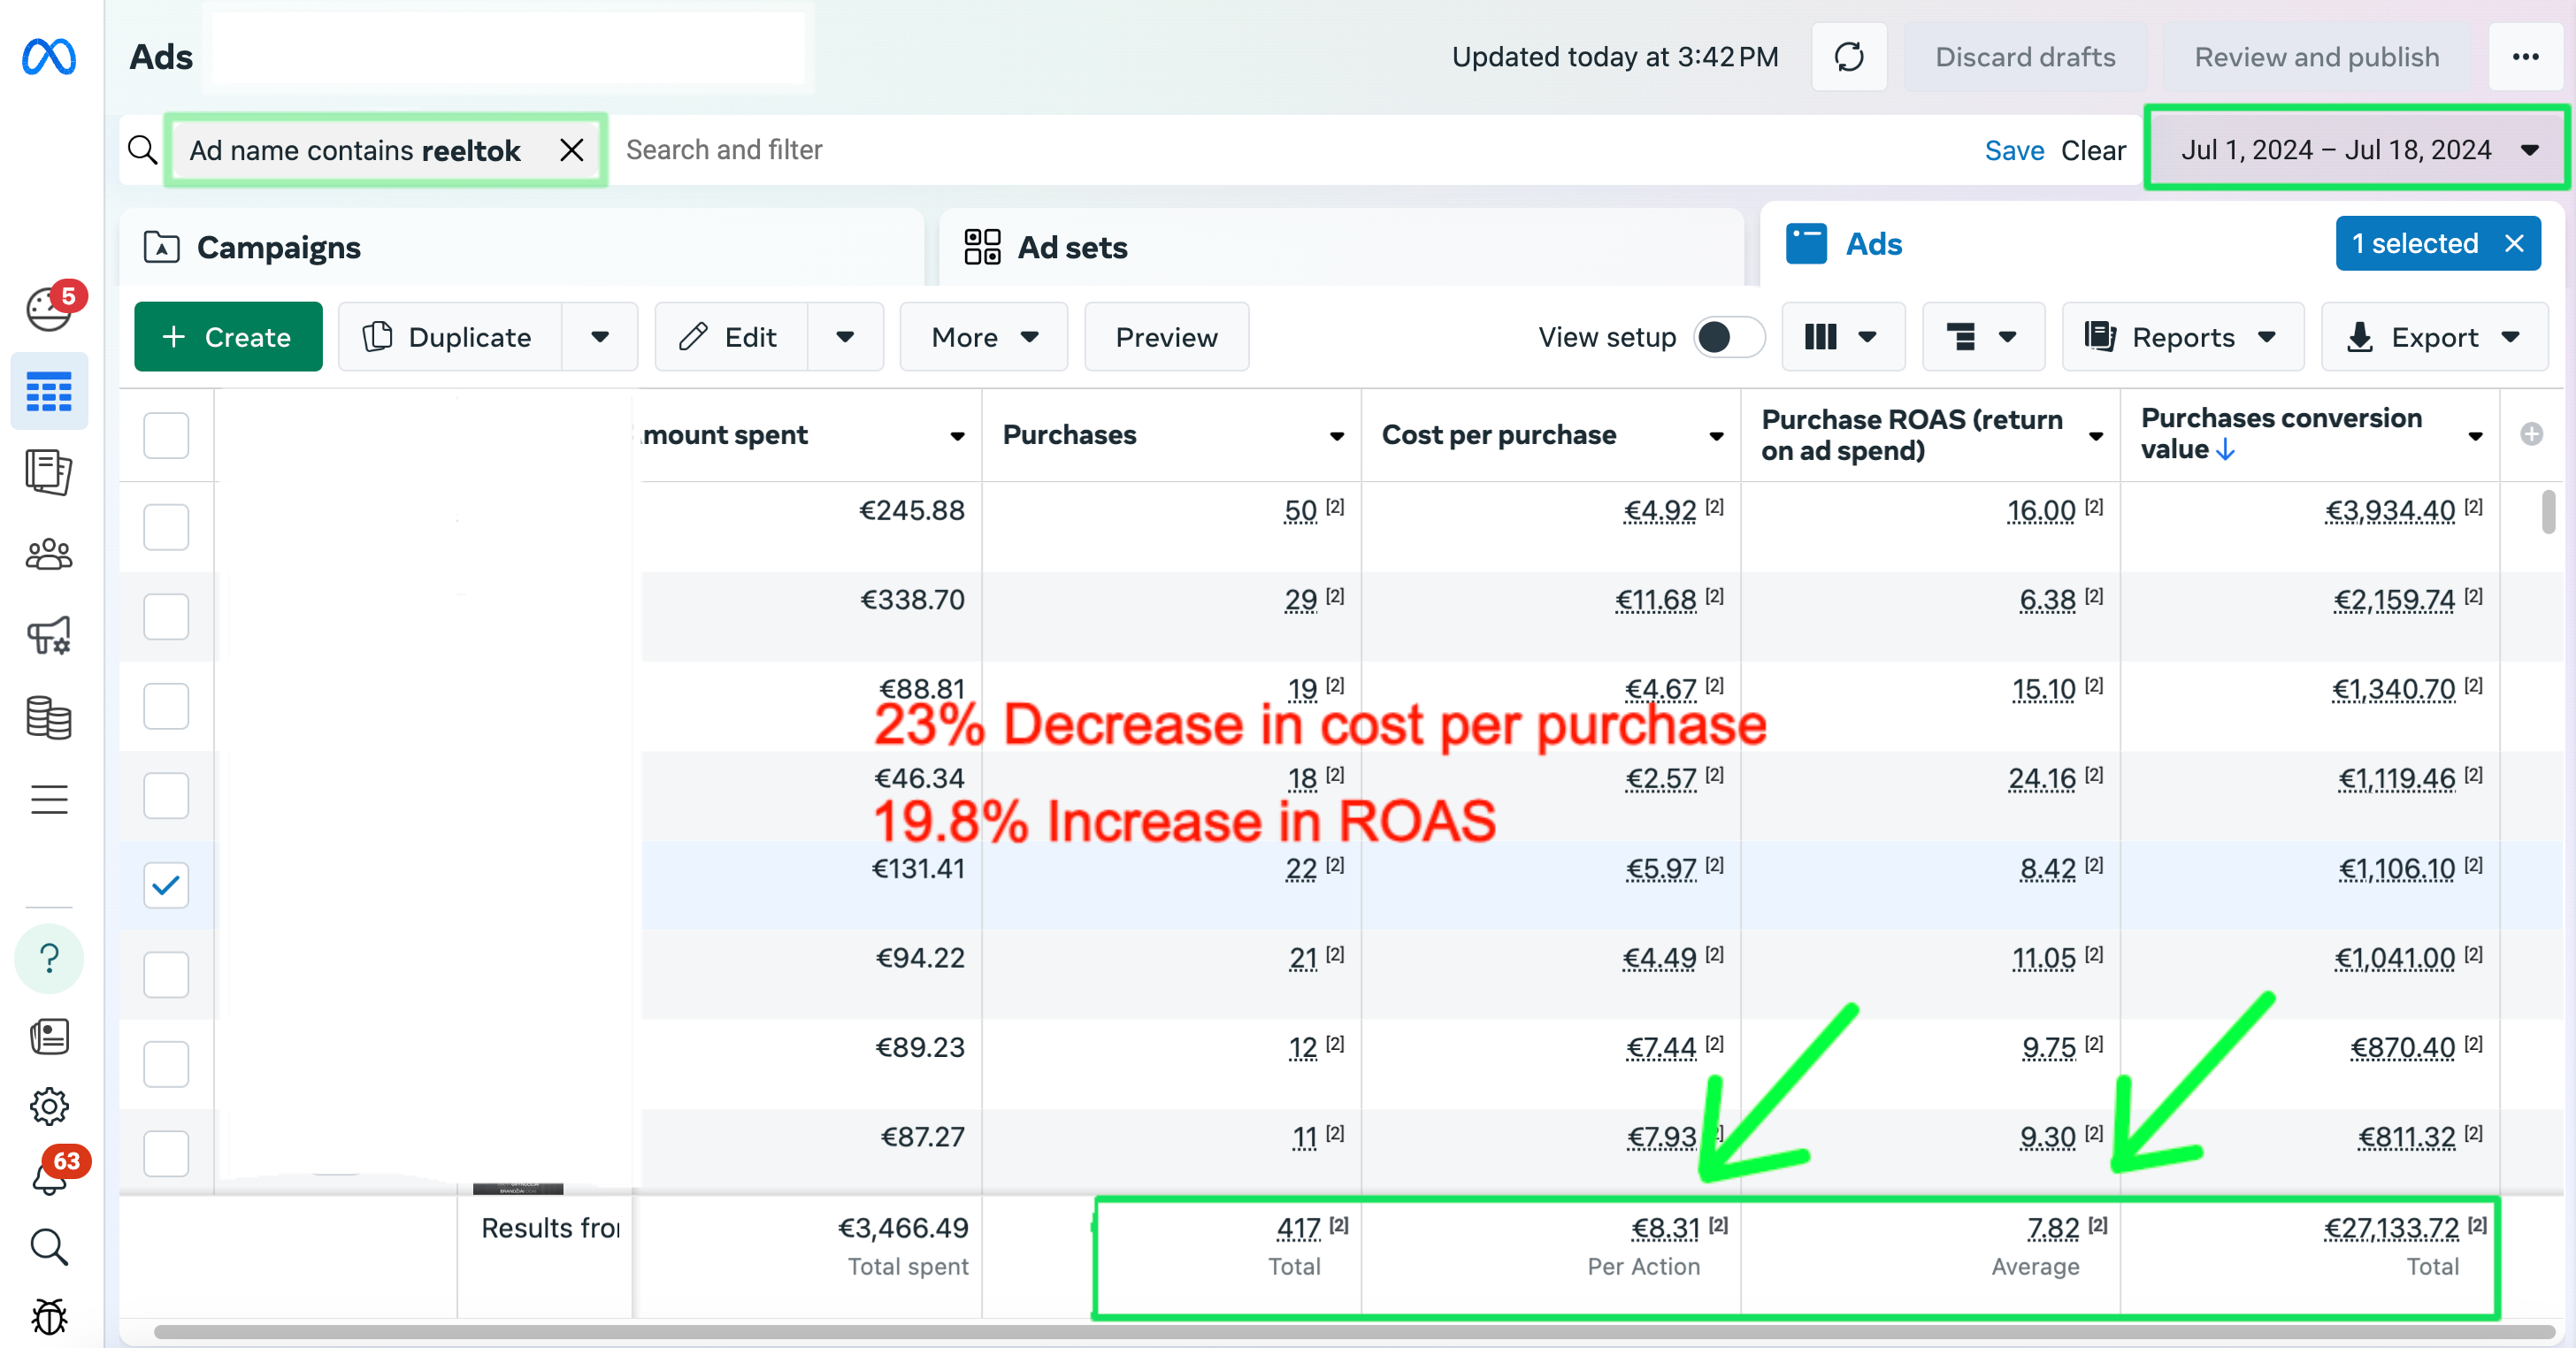Image resolution: width=2576 pixels, height=1348 pixels.
Task: Open the date range dropdown
Action: coord(2357,150)
